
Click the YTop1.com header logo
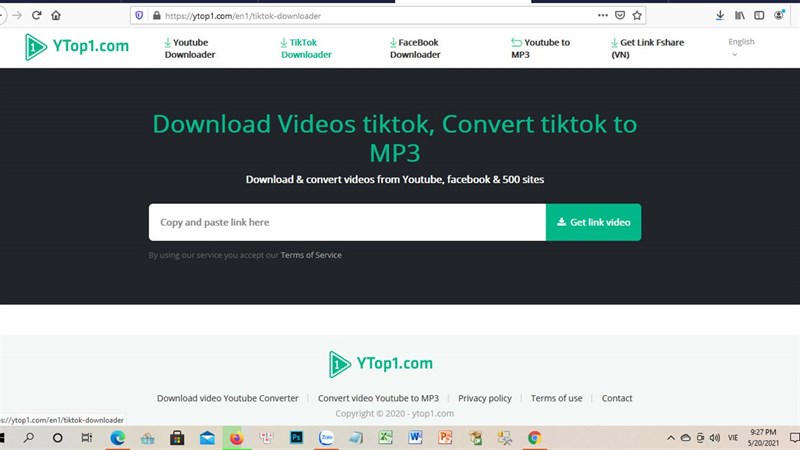click(77, 46)
